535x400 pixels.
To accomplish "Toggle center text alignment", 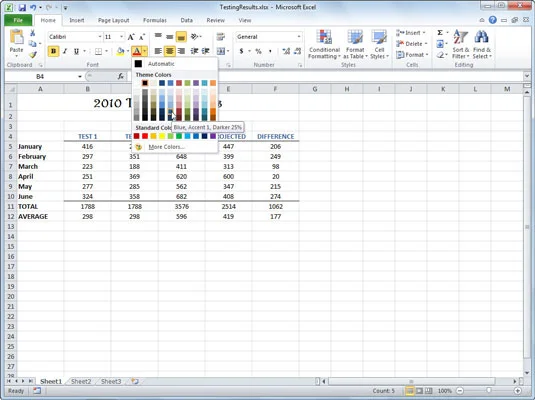I will 169,51.
